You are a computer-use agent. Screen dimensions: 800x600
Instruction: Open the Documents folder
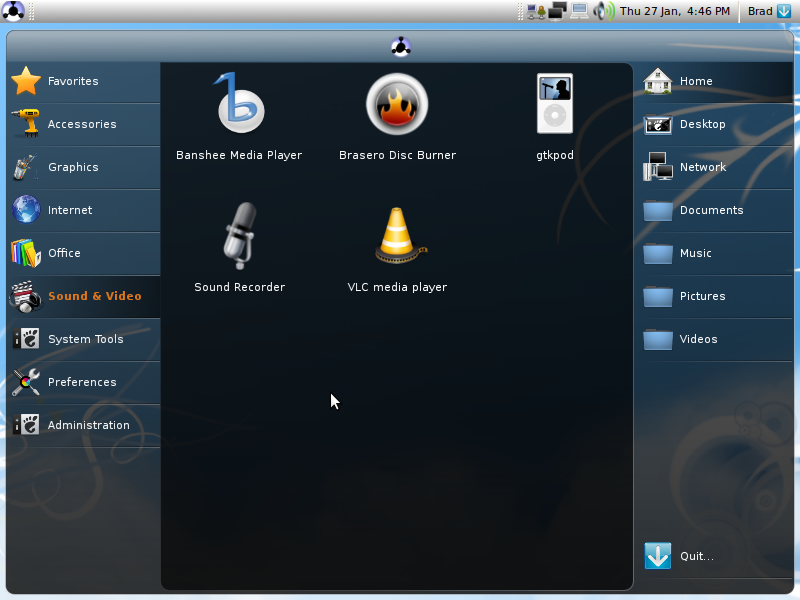click(716, 210)
